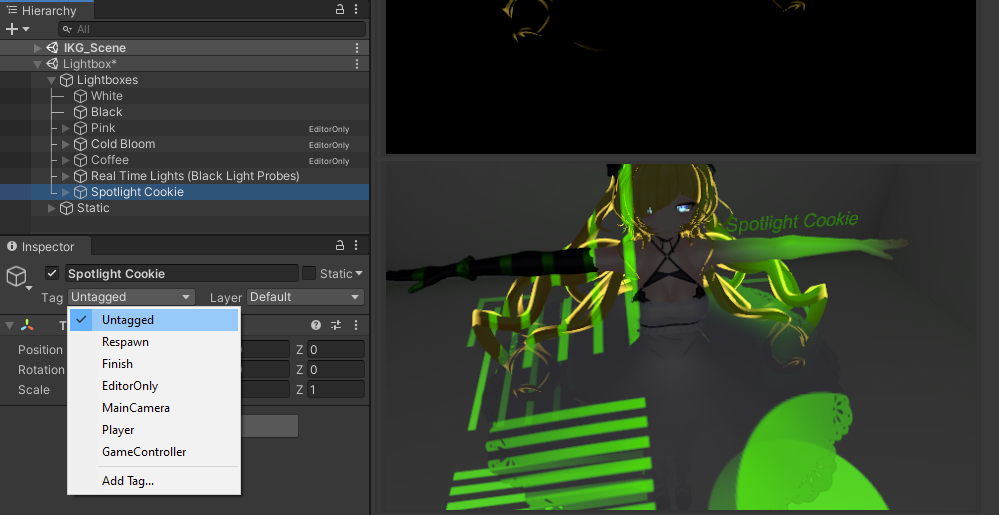Click the Spotlight Cookie label in viewport
The width and height of the screenshot is (999, 515).
coord(792,222)
